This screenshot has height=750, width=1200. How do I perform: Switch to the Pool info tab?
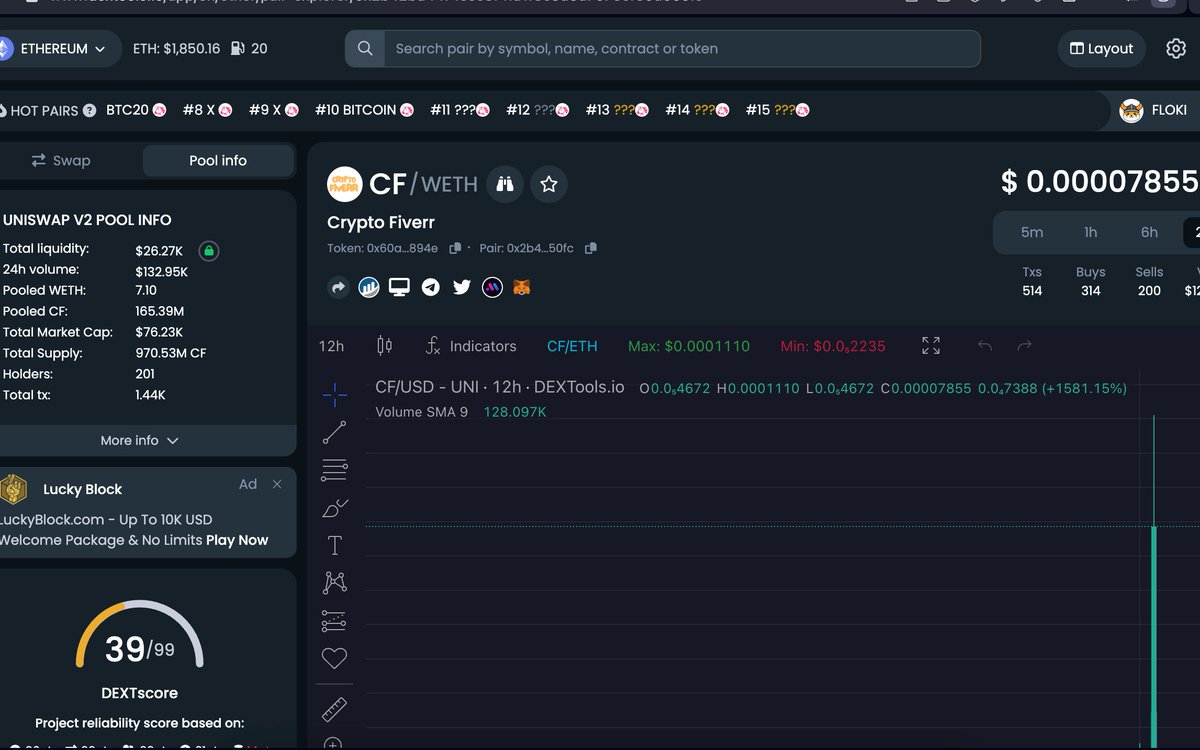[x=218, y=160]
